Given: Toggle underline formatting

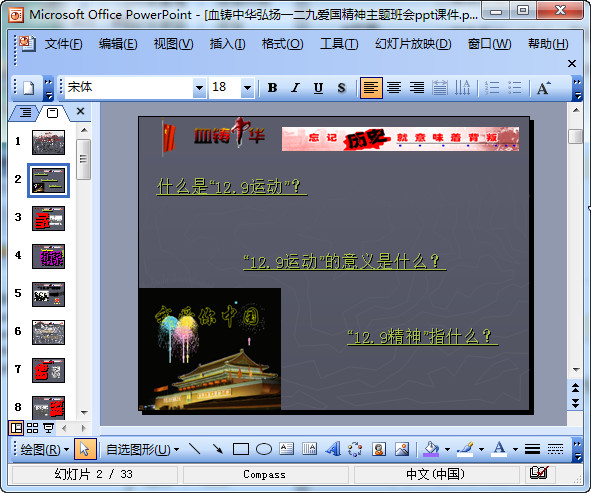Looking at the screenshot, I should tap(318, 88).
